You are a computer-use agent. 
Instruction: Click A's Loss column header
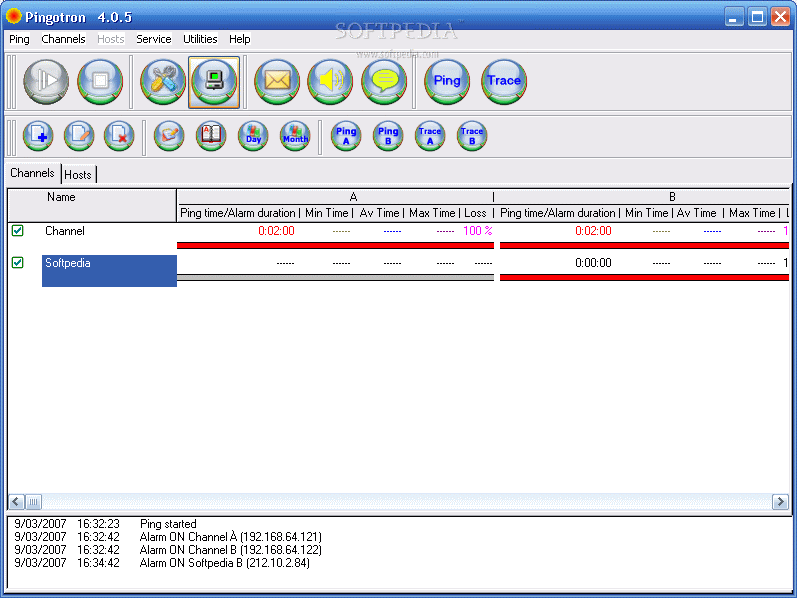coord(475,213)
